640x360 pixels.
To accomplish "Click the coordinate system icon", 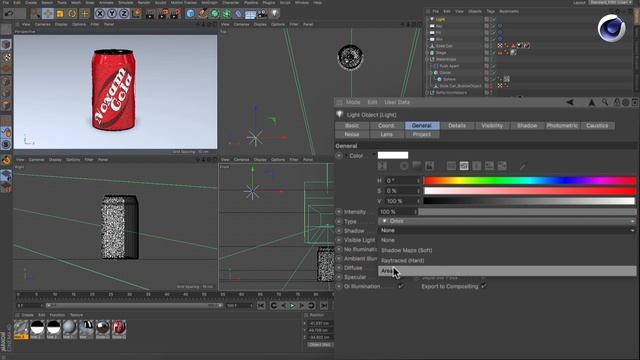I will pos(136,13).
